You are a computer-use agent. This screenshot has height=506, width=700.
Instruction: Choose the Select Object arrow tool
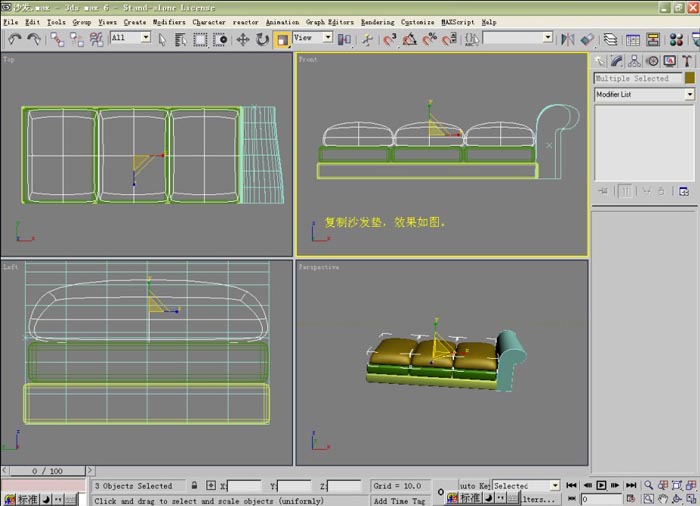pos(162,40)
